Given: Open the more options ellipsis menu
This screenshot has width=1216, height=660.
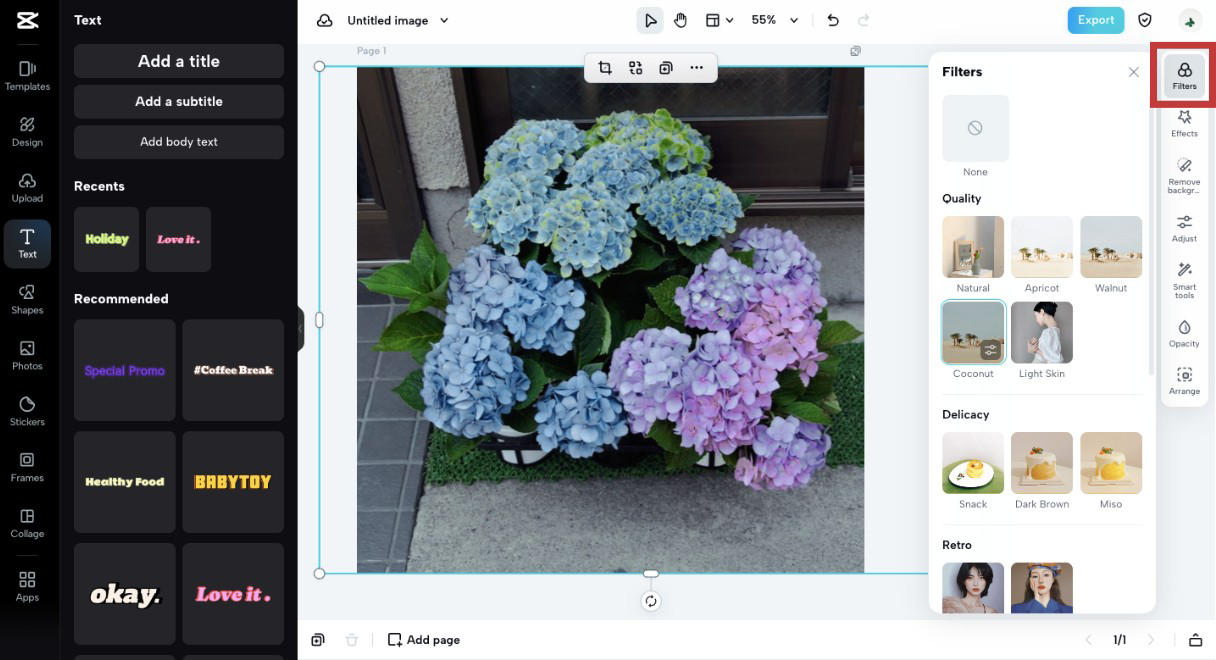Looking at the screenshot, I should 697,68.
